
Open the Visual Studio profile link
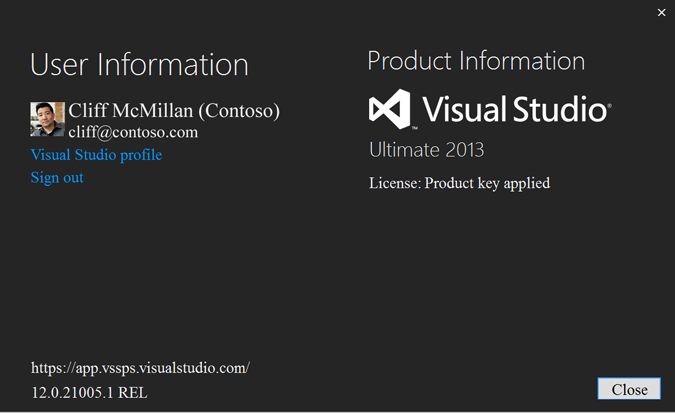pos(96,155)
